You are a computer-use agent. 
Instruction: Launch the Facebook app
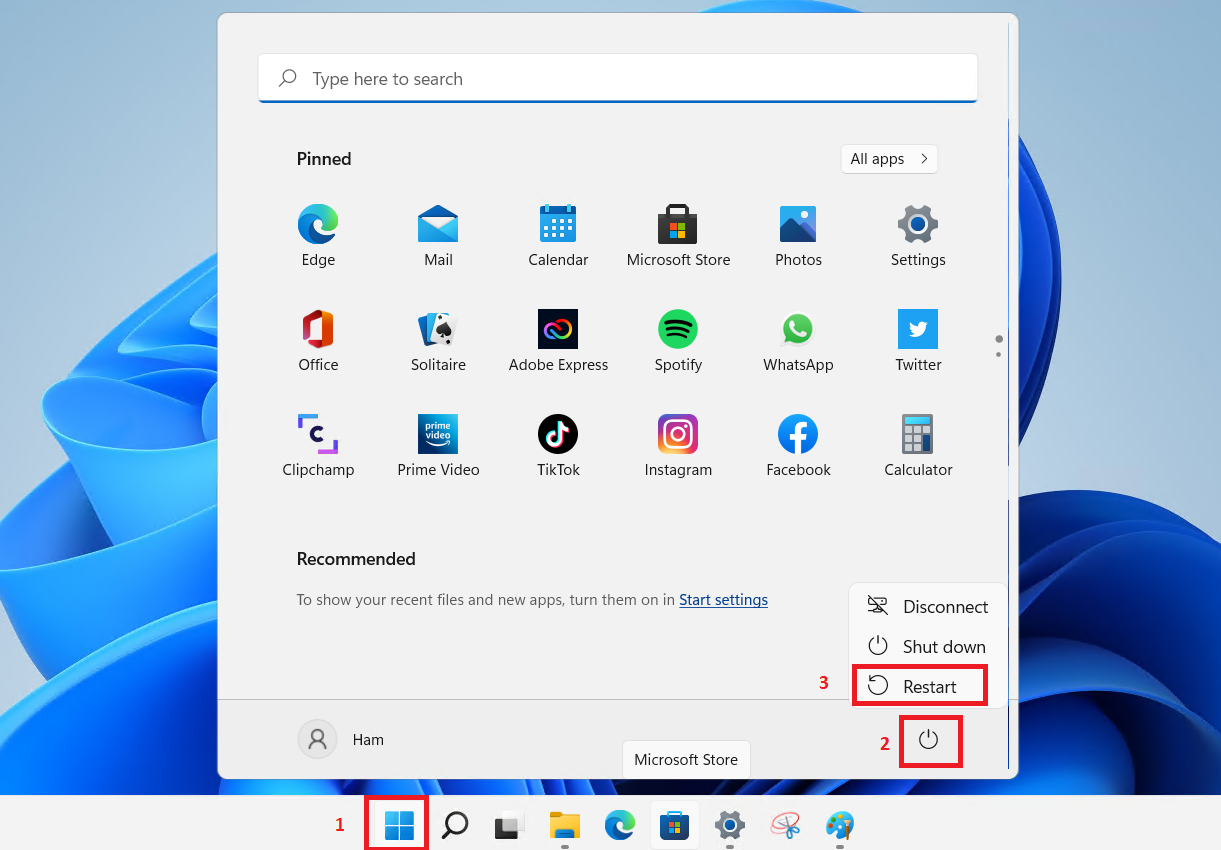[798, 446]
